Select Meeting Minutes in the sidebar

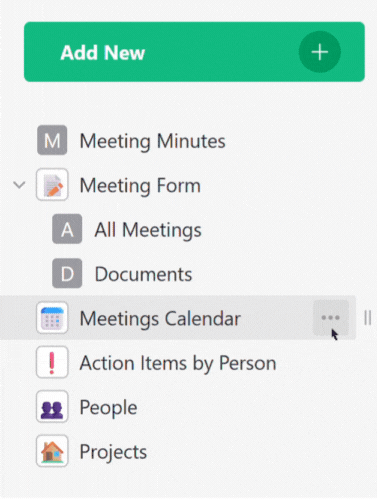tap(153, 141)
